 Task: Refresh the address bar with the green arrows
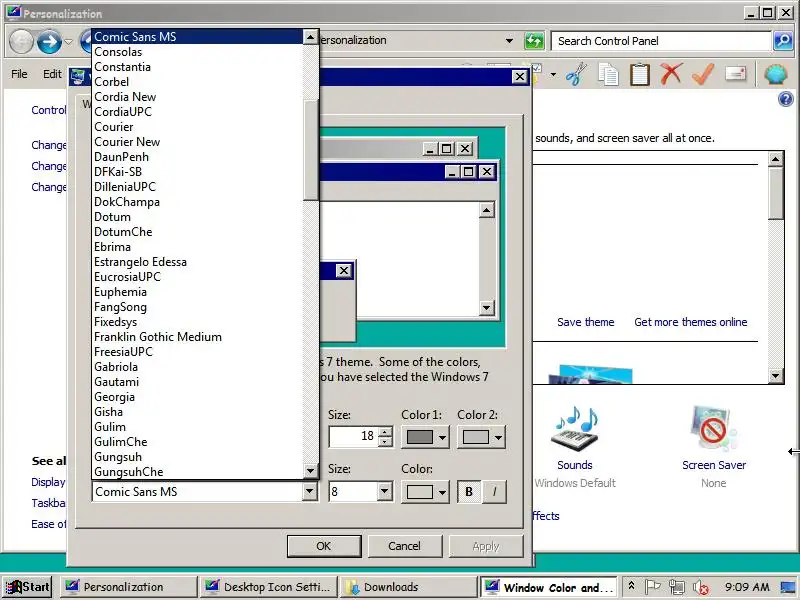[534, 41]
